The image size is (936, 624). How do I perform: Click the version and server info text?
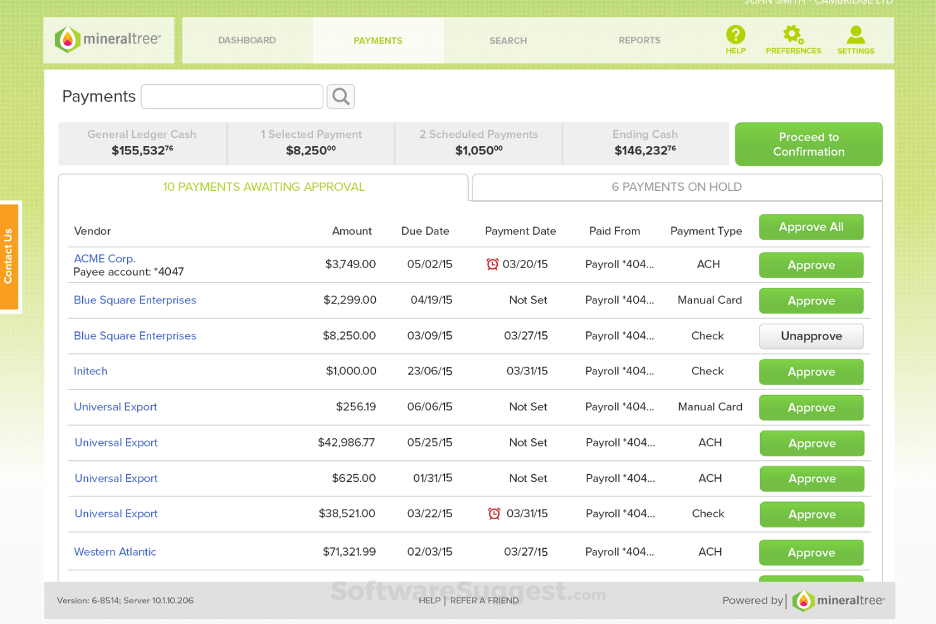tap(125, 600)
